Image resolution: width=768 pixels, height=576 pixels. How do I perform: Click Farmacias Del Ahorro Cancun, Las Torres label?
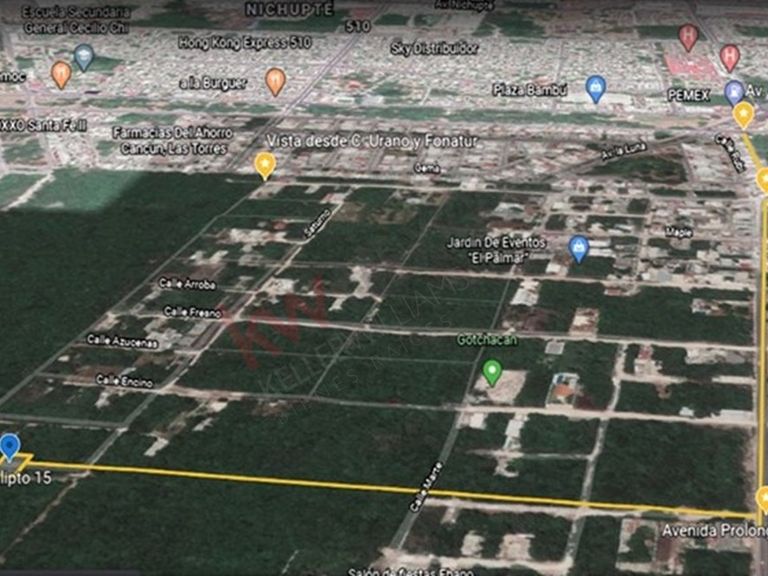click(172, 141)
